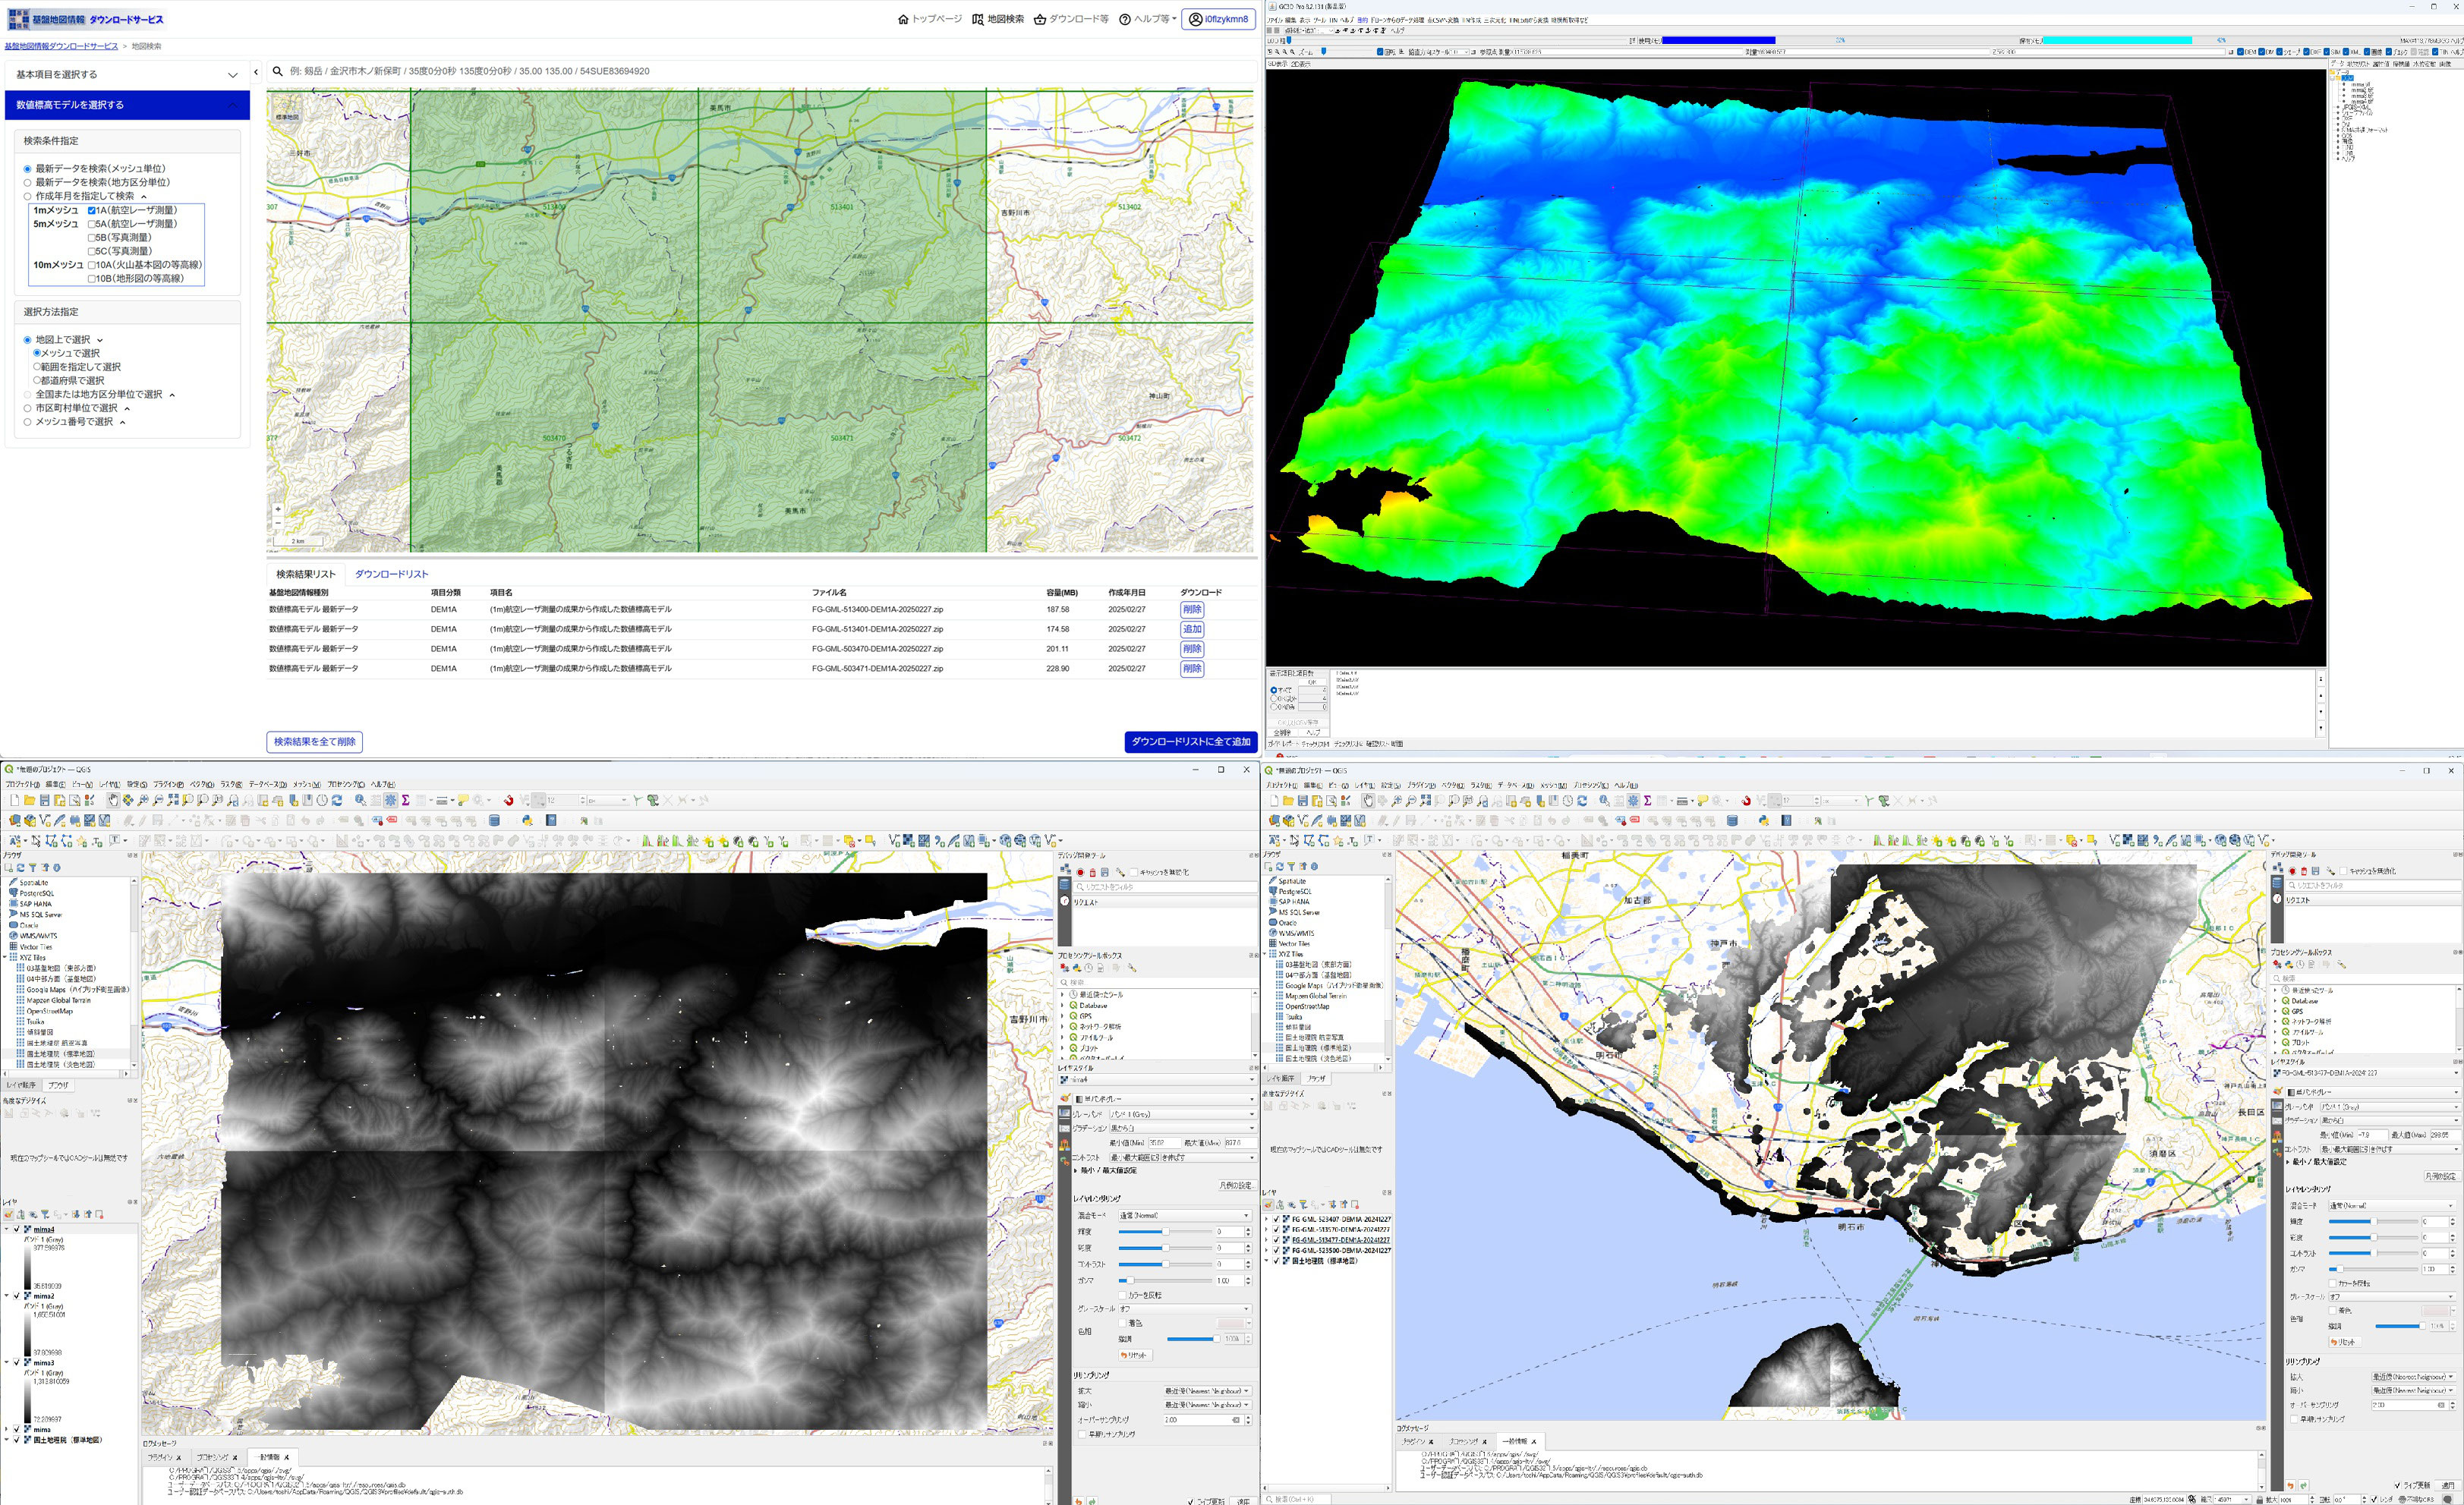The height and width of the screenshot is (1505, 2464).
Task: Click the Zoom Full extent icon in left QGIS toolbar
Action: (x=173, y=801)
